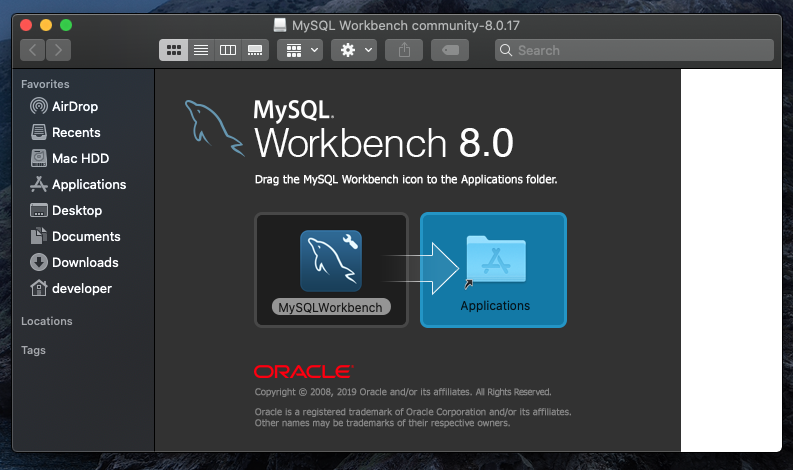Click the Downloads arrow icon in sidebar
Screen dimensions: 793x470
click(x=39, y=262)
